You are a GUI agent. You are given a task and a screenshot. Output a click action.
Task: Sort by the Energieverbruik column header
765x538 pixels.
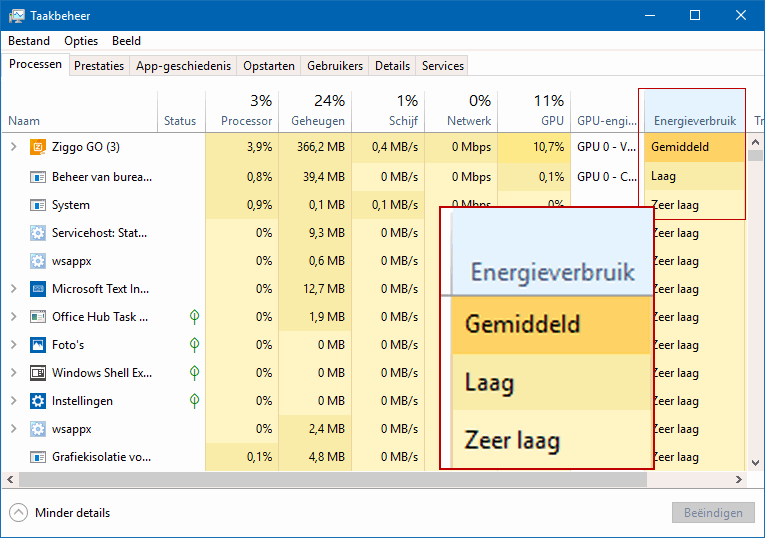[x=695, y=112]
